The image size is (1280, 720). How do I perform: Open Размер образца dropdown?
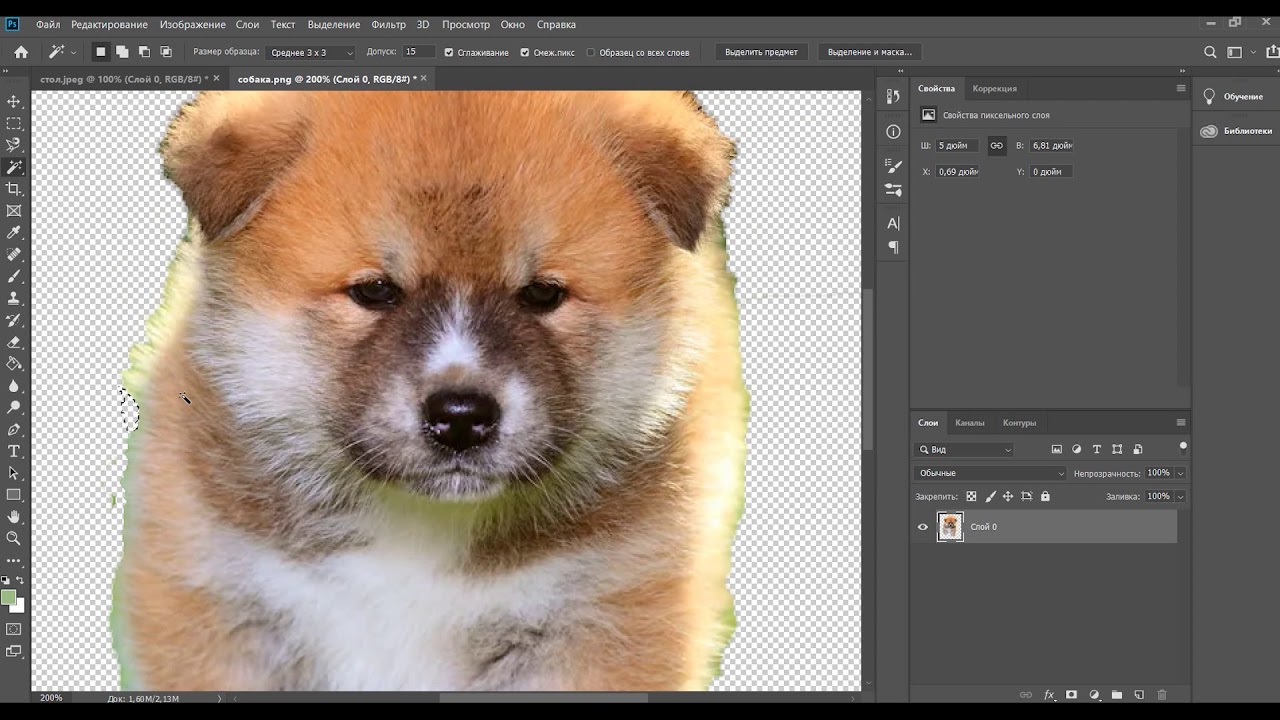(312, 52)
